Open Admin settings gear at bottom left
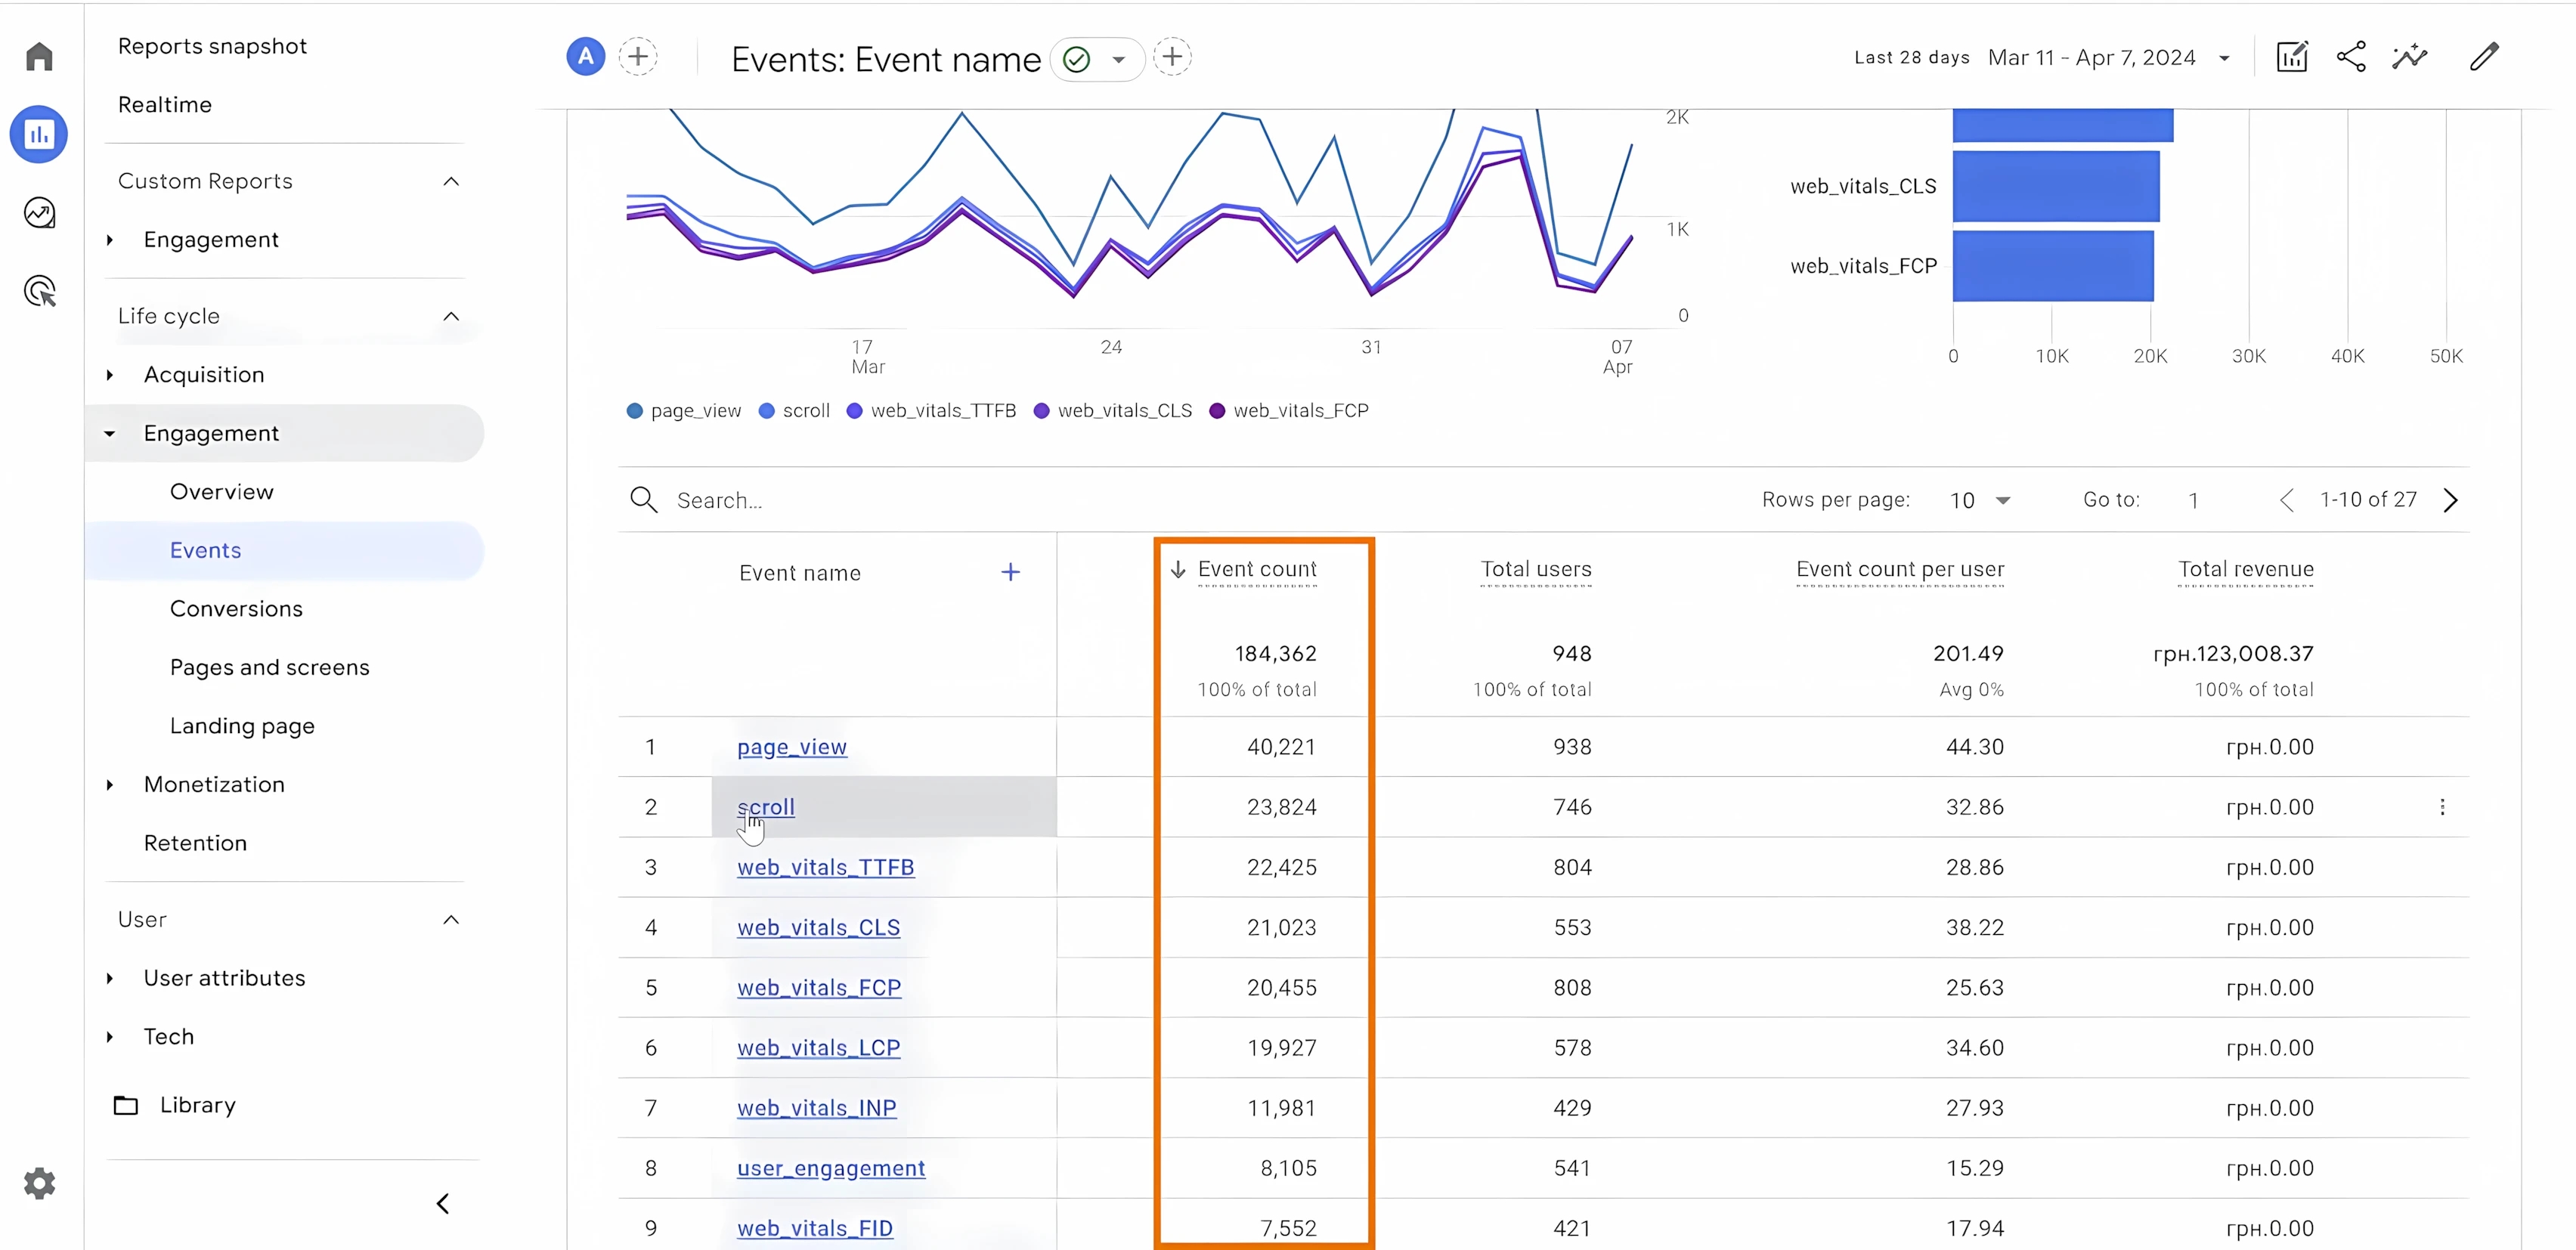 [39, 1183]
